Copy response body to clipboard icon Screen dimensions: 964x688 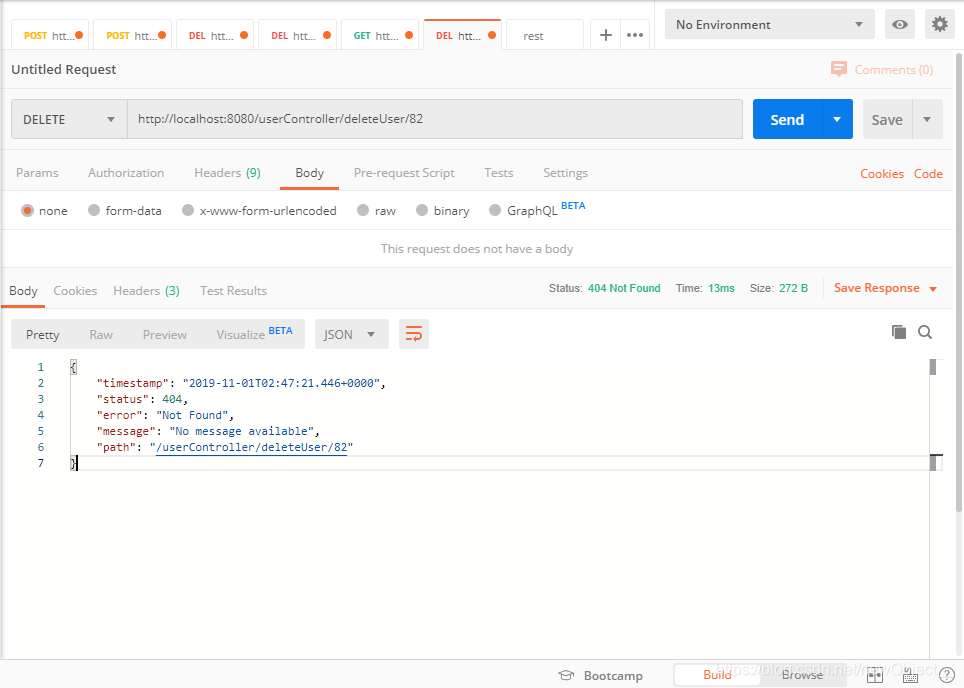coord(899,332)
